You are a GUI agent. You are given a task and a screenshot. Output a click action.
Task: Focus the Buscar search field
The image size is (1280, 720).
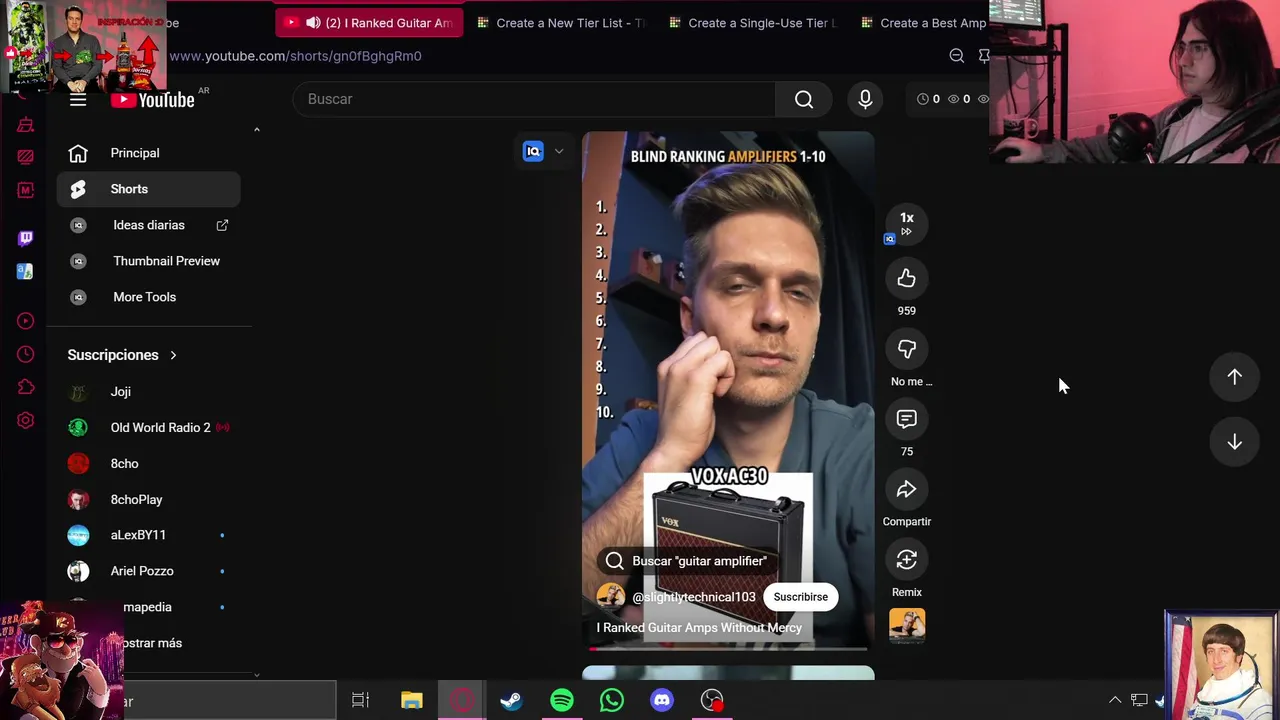coord(534,99)
